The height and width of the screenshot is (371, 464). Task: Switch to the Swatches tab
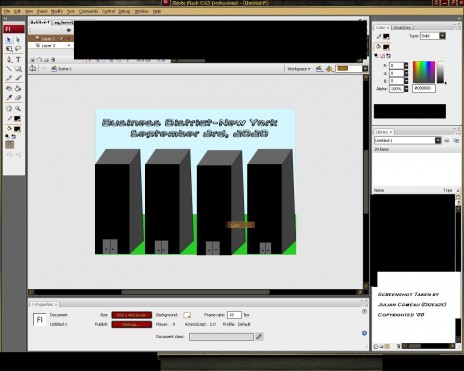(402, 28)
